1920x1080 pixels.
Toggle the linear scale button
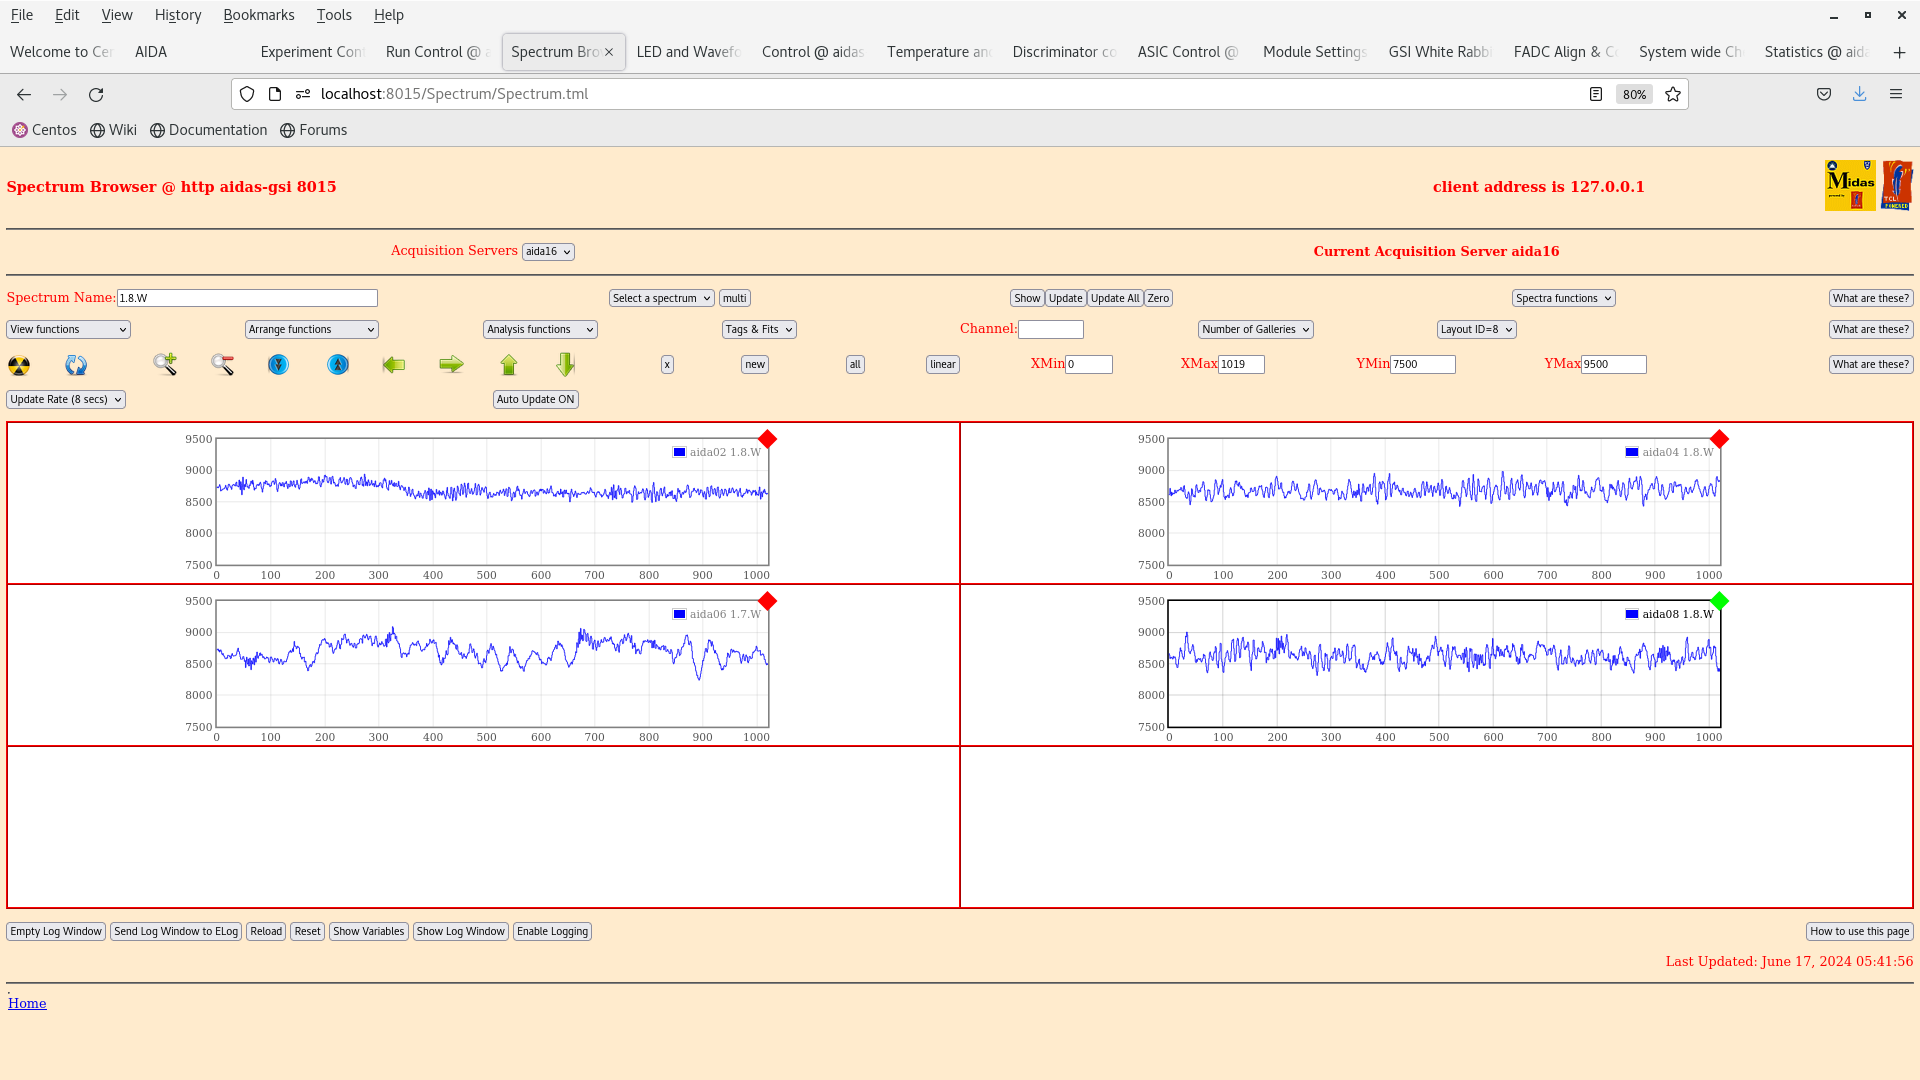942,364
